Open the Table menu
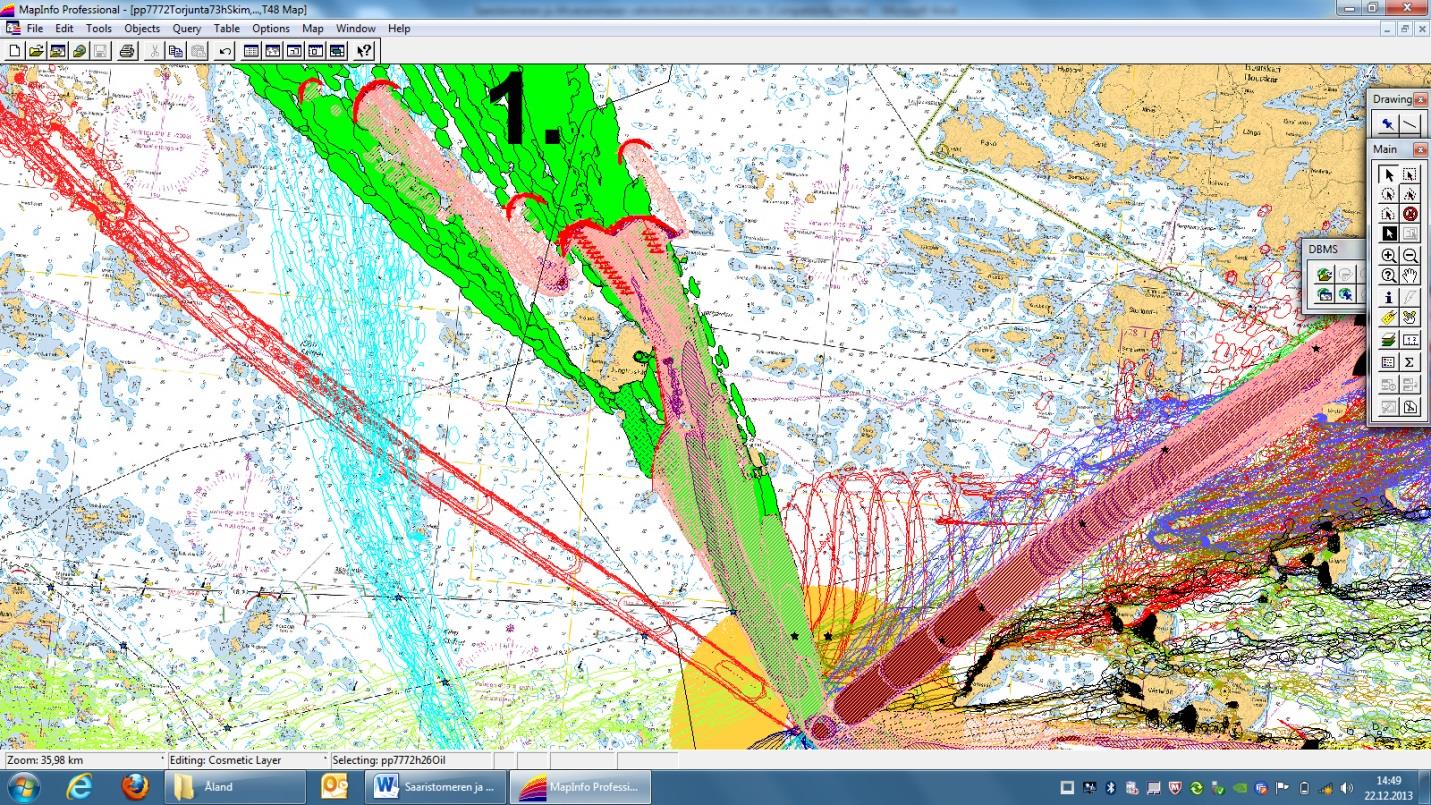 click(227, 29)
